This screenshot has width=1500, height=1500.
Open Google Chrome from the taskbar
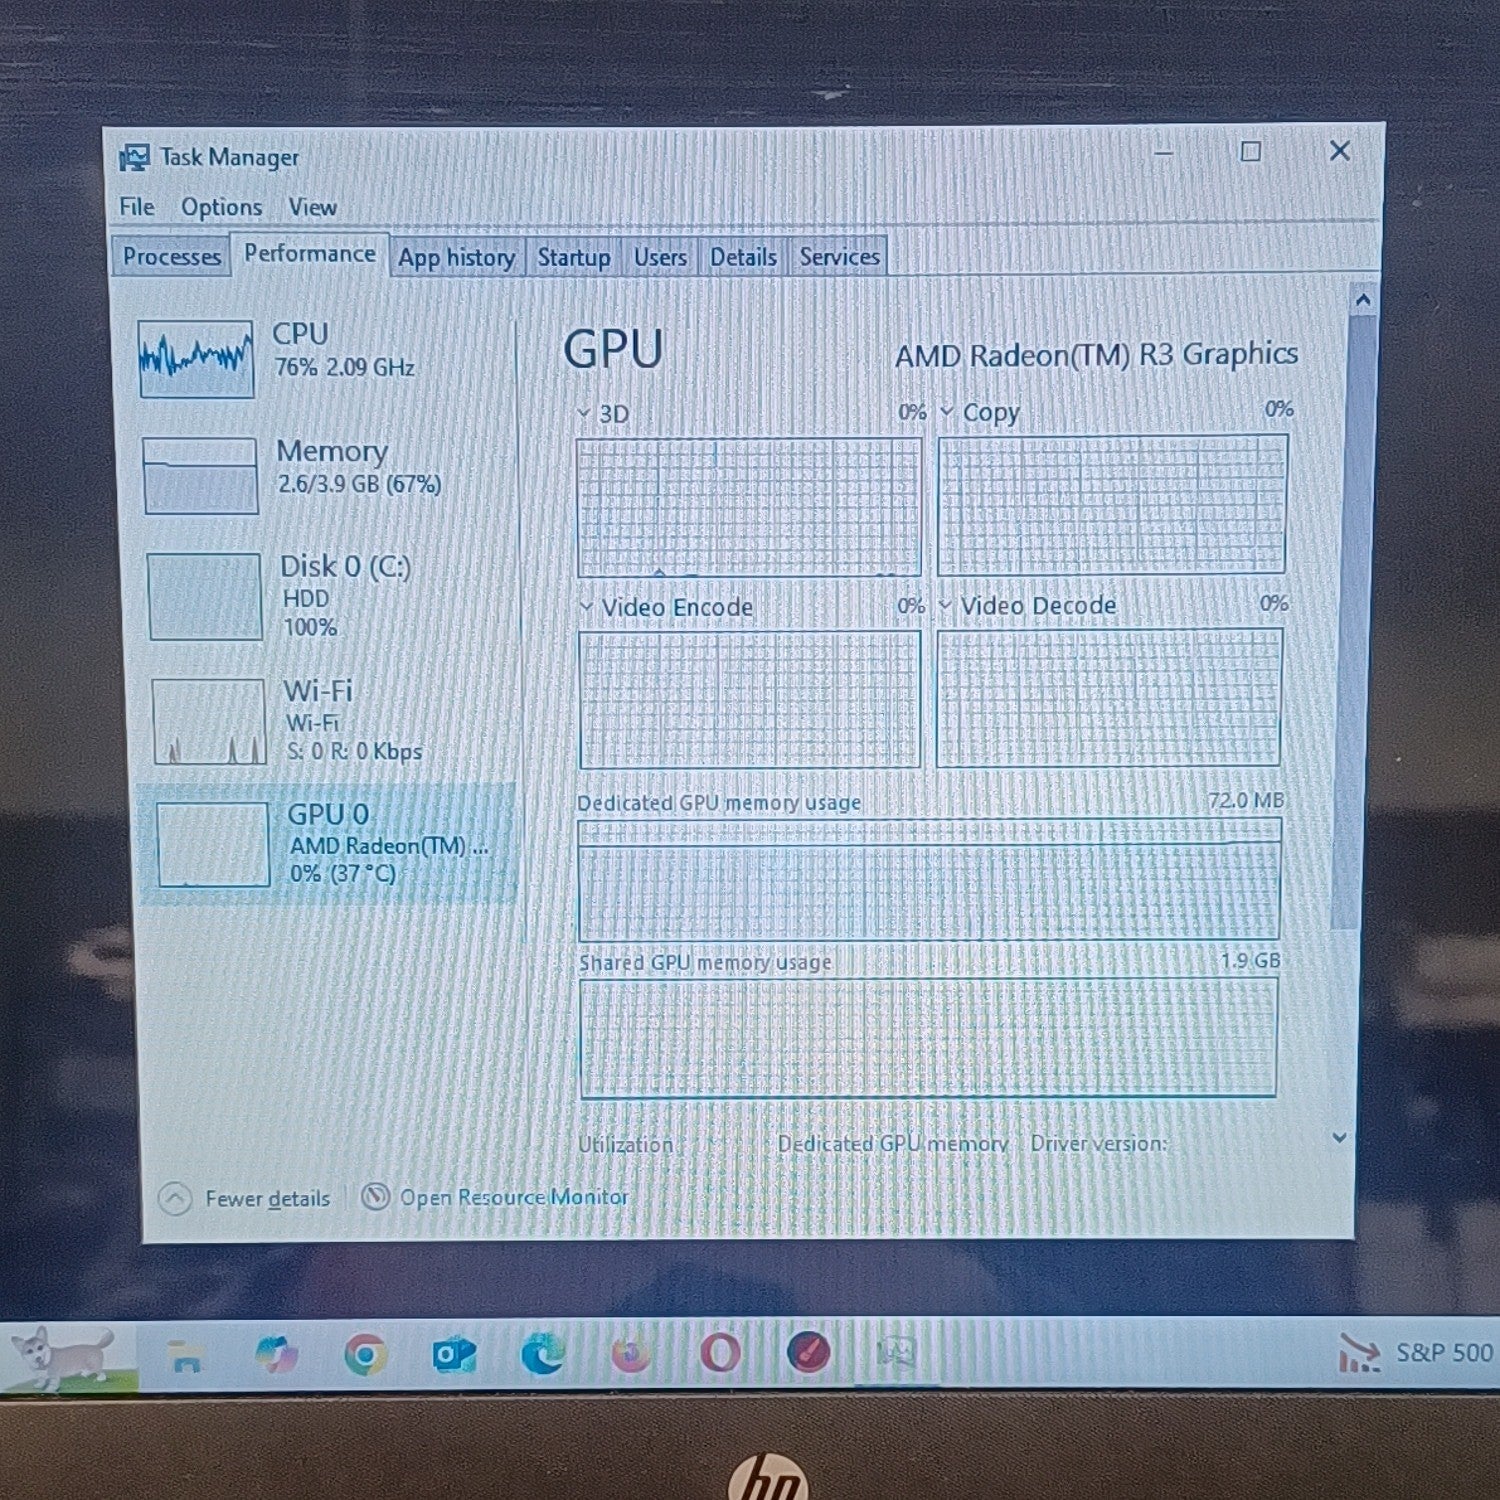(x=365, y=1355)
